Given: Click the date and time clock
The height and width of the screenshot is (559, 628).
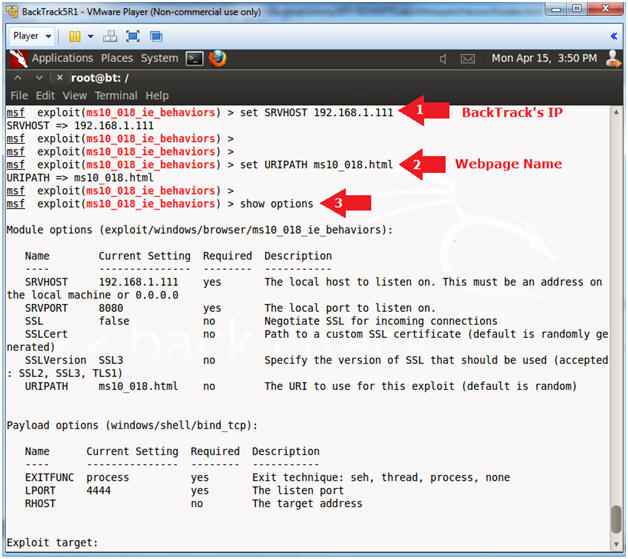Looking at the screenshot, I should pos(544,58).
